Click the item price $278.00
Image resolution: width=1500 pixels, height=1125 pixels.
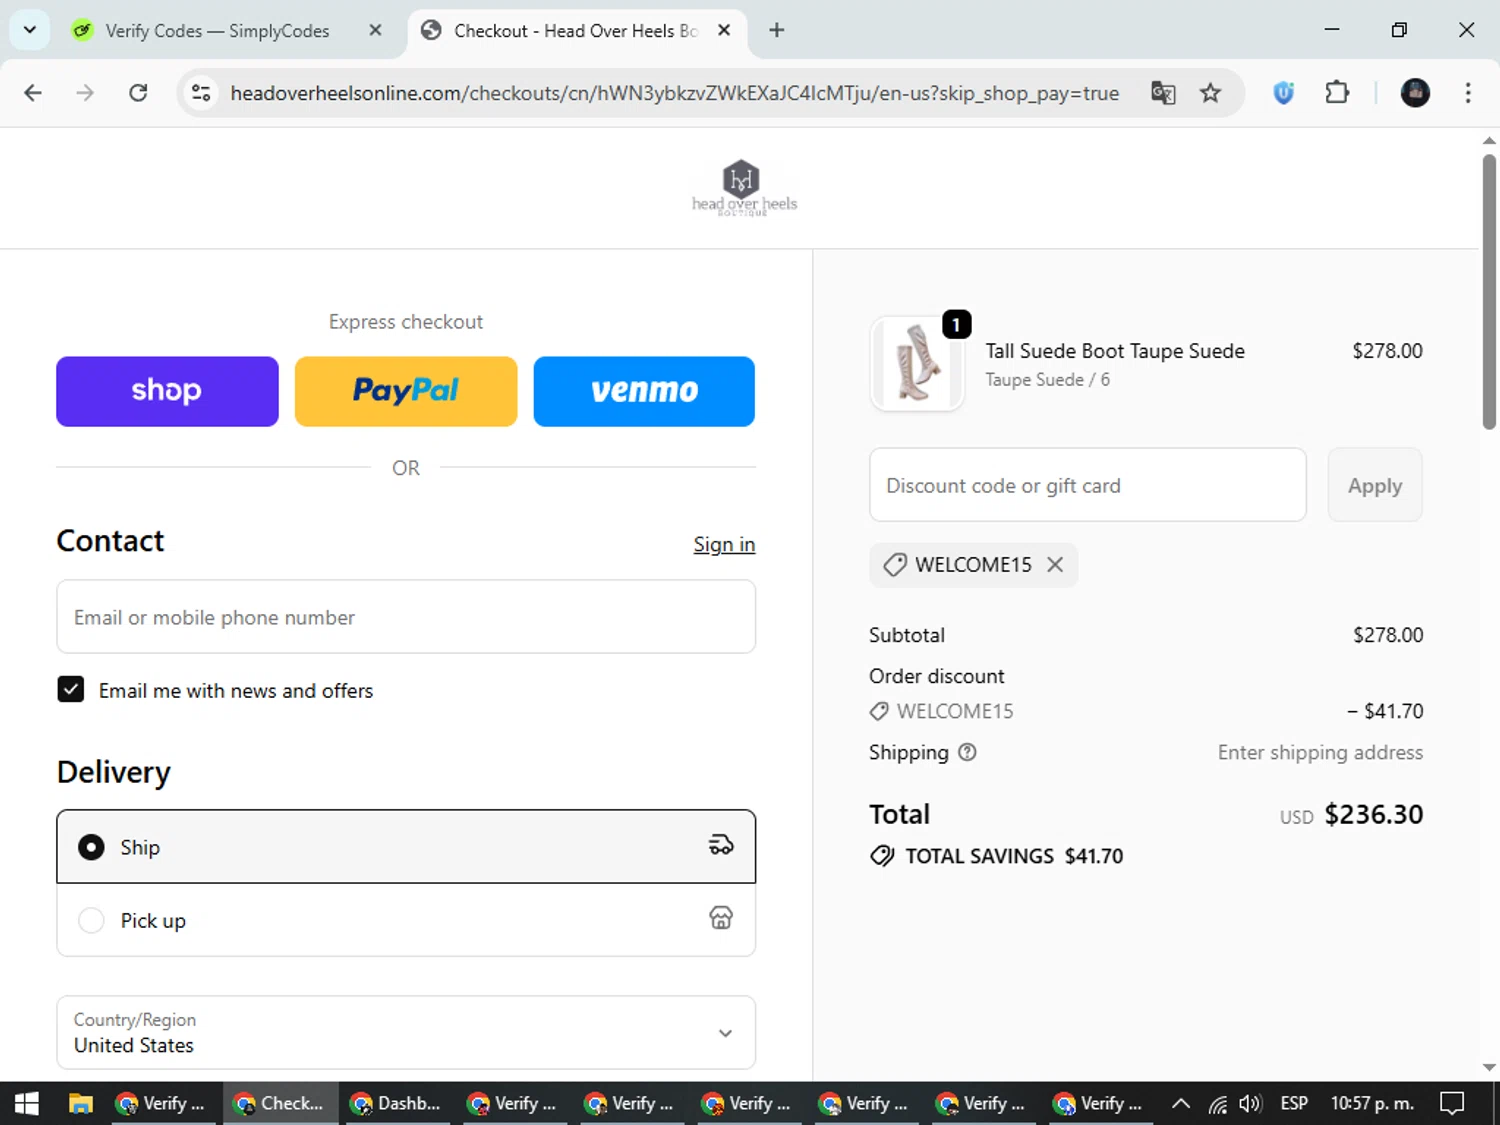tap(1388, 351)
